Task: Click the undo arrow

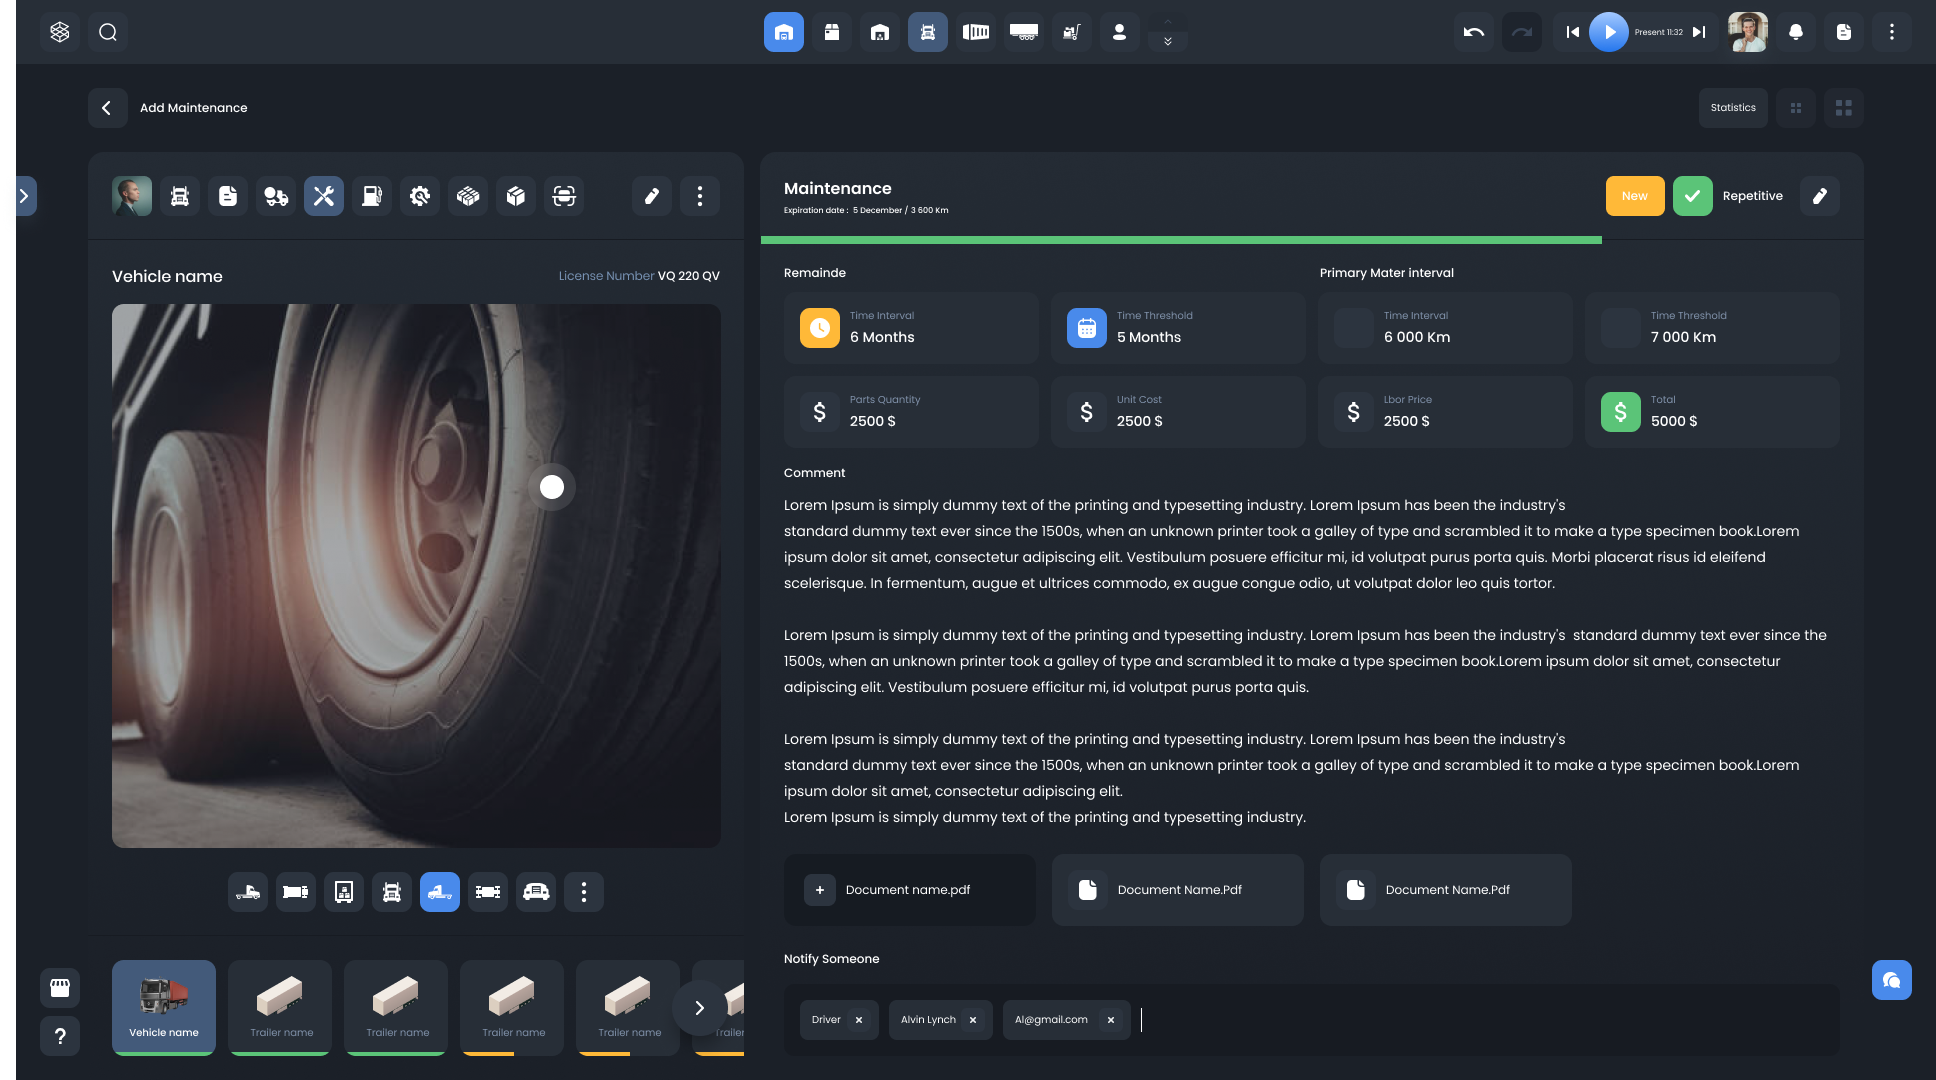Action: click(1474, 32)
